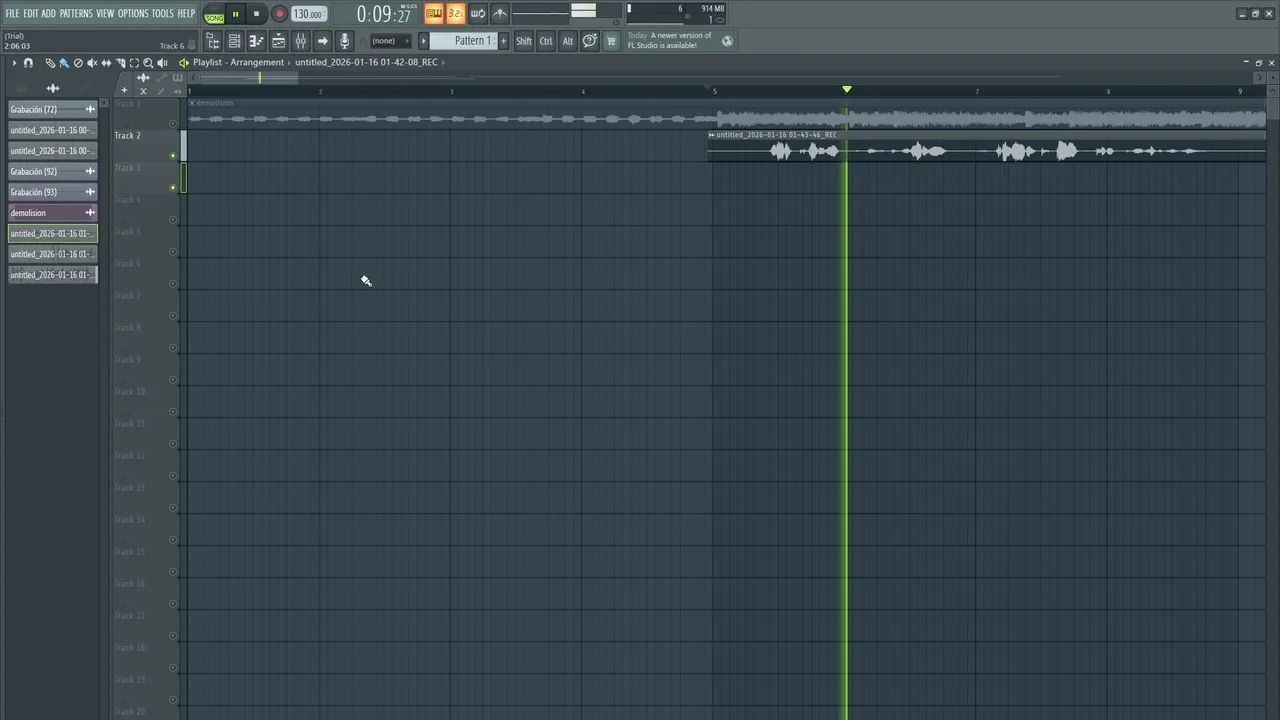Viewport: 1280px width, 720px height.
Task: Open the Piano roll view
Action: point(256,41)
